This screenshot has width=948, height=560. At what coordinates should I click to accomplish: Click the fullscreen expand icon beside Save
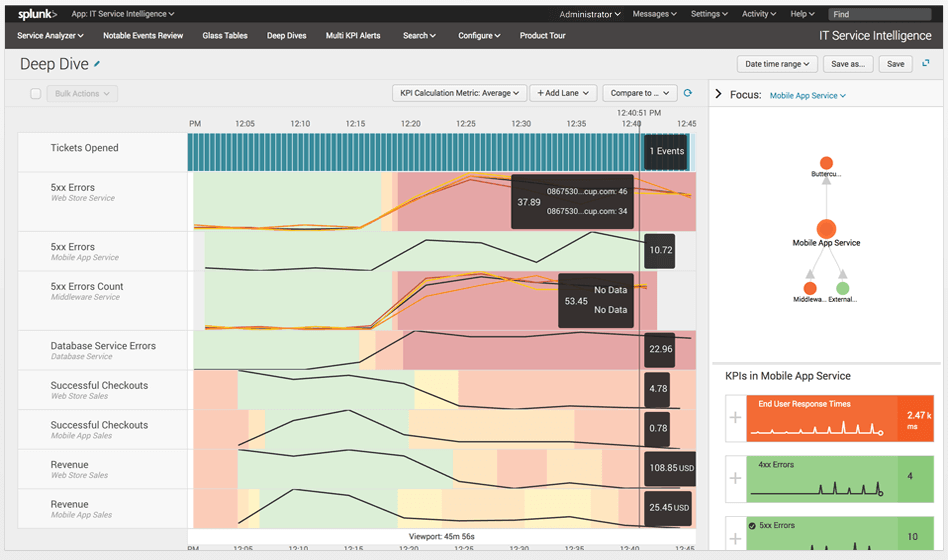(x=926, y=63)
